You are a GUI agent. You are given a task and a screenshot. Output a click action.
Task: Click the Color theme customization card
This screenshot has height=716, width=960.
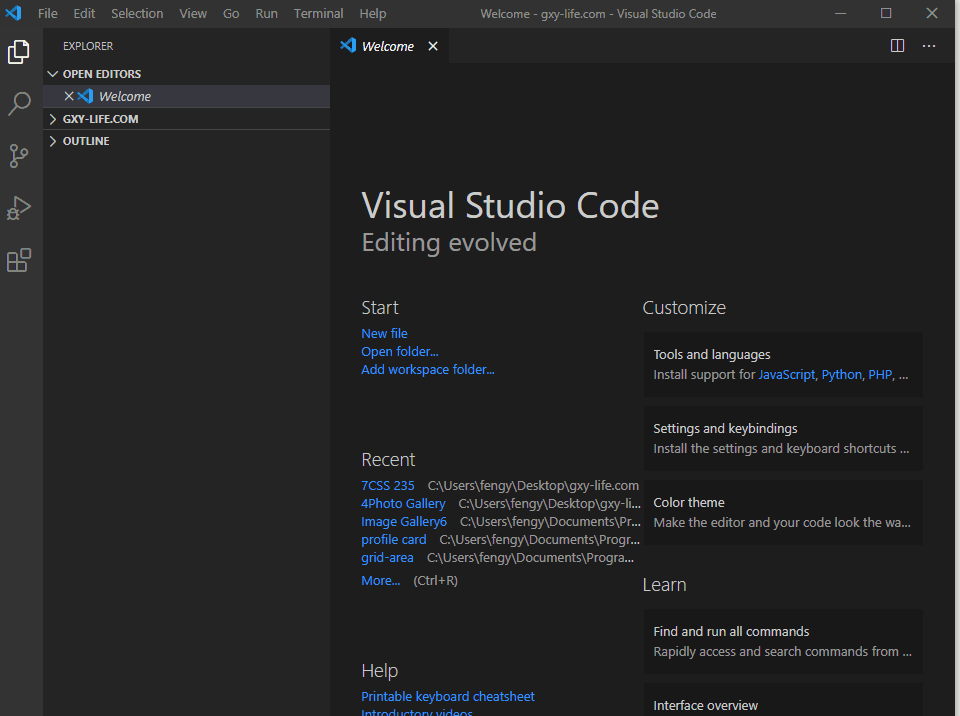click(782, 512)
